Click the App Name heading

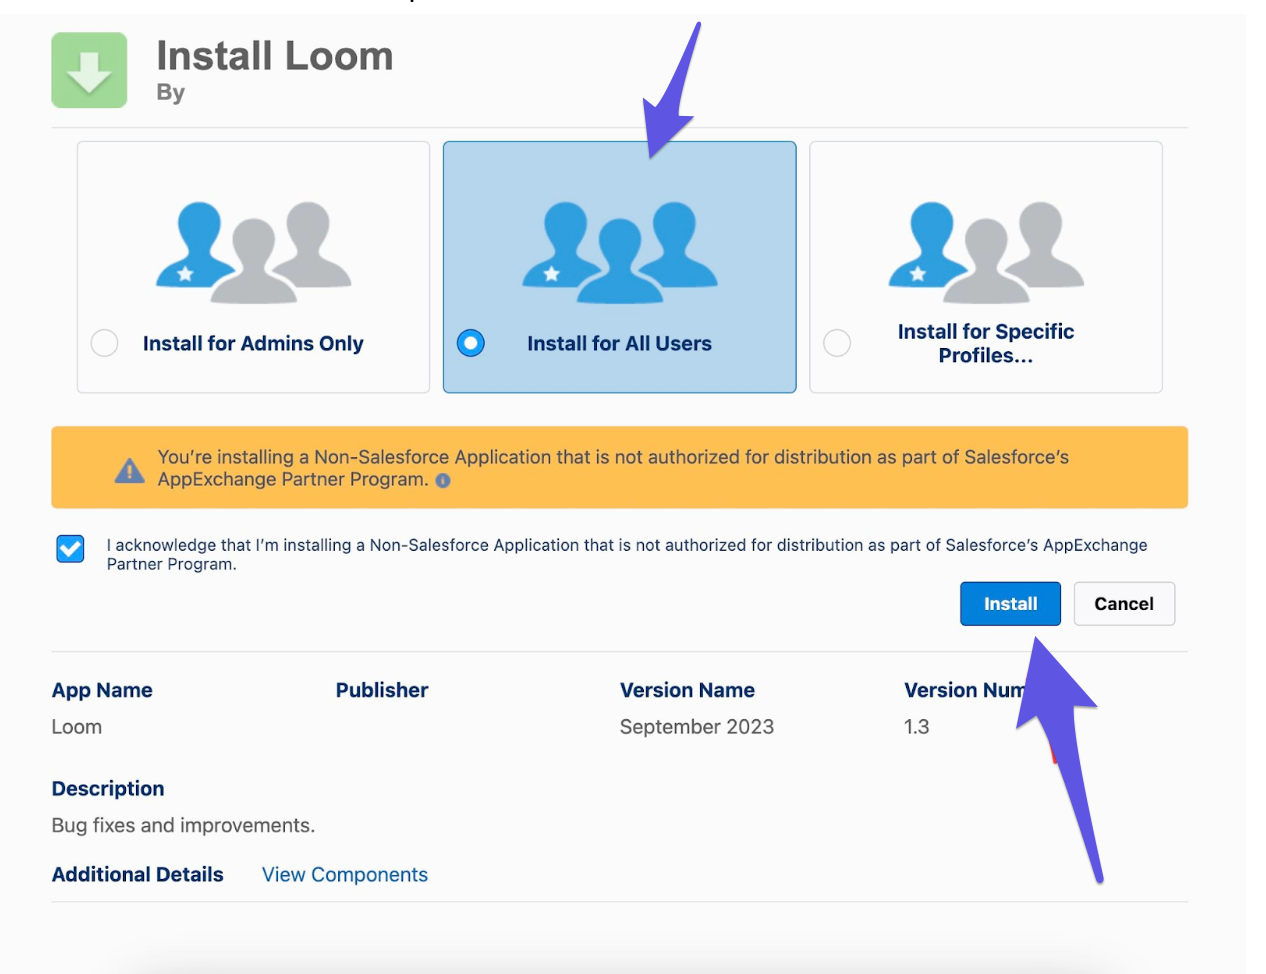click(102, 690)
